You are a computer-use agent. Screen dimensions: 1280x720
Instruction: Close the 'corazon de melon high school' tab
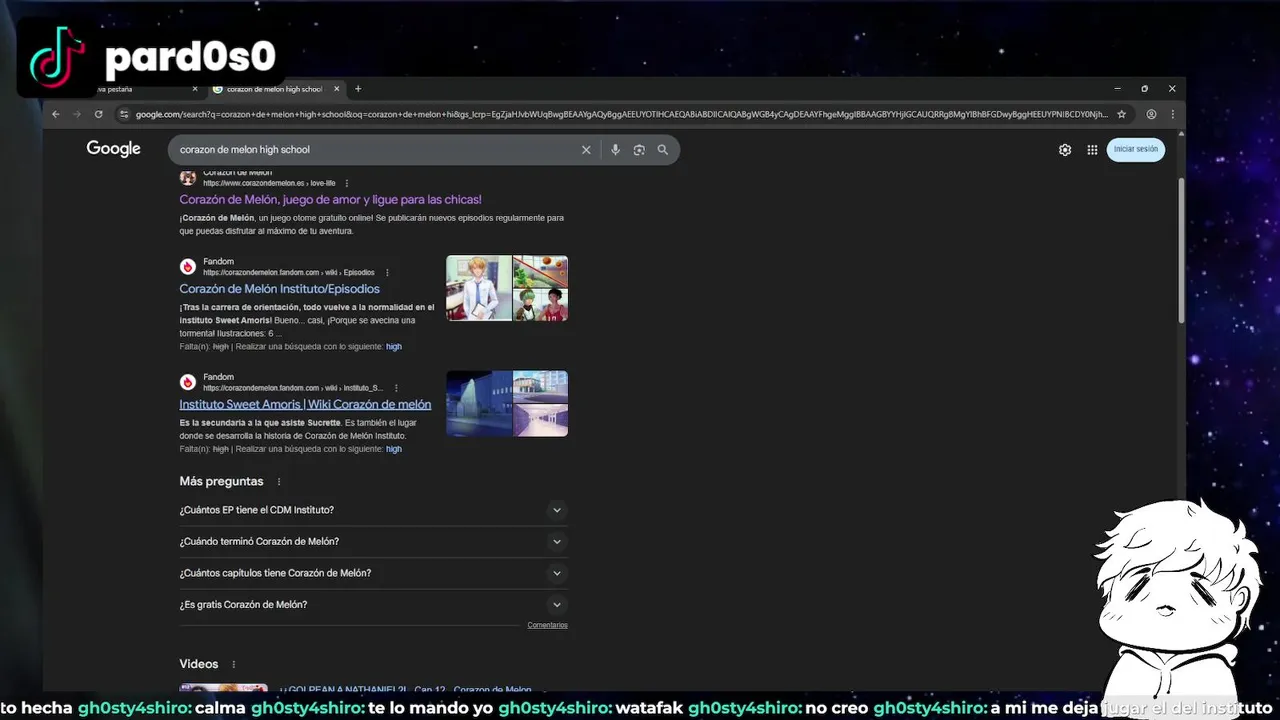click(337, 89)
